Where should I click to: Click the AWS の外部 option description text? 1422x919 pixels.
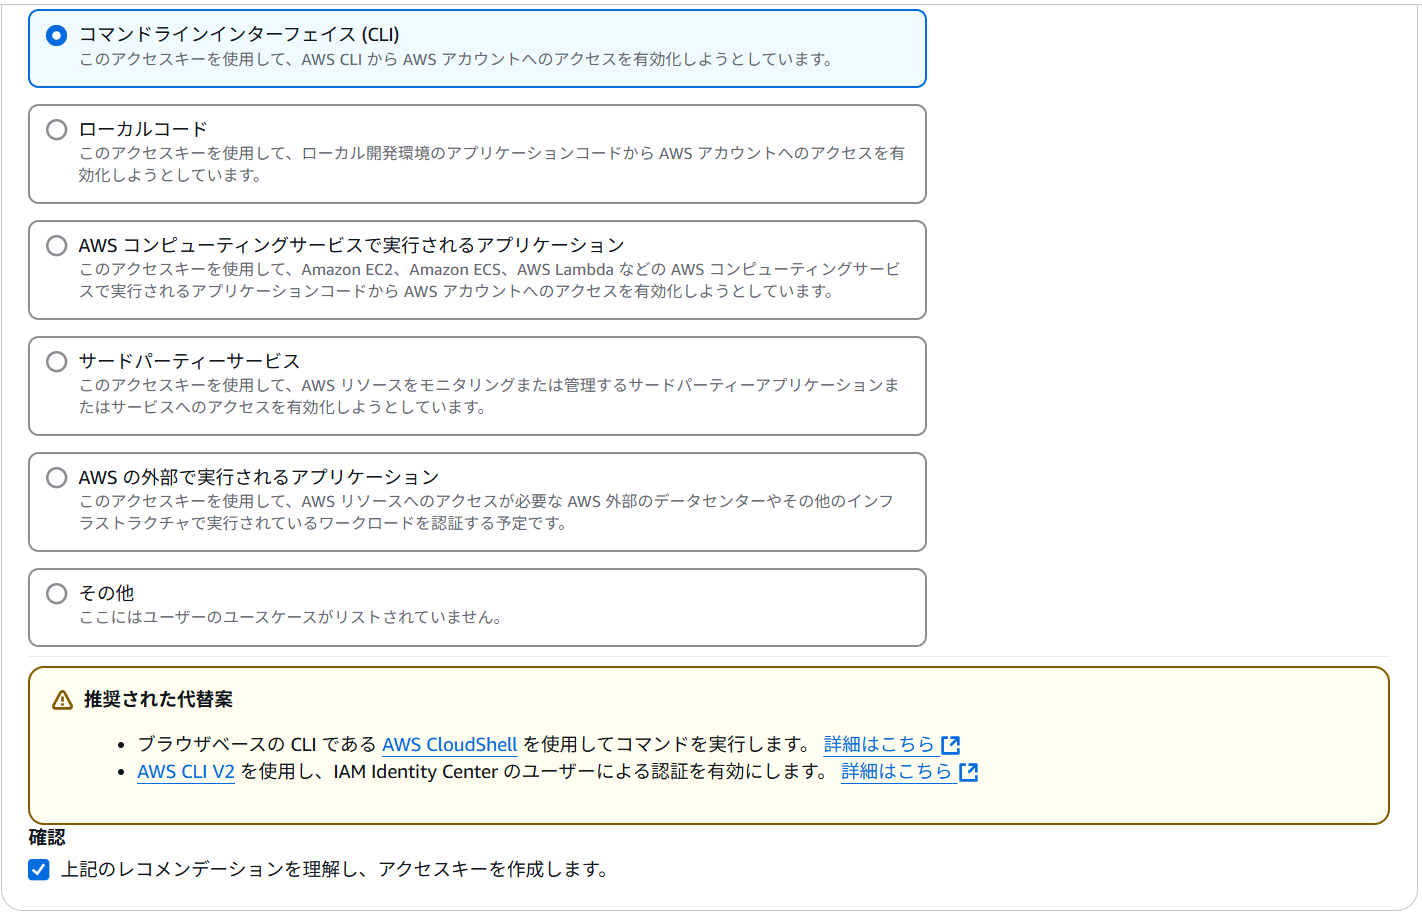click(x=487, y=512)
